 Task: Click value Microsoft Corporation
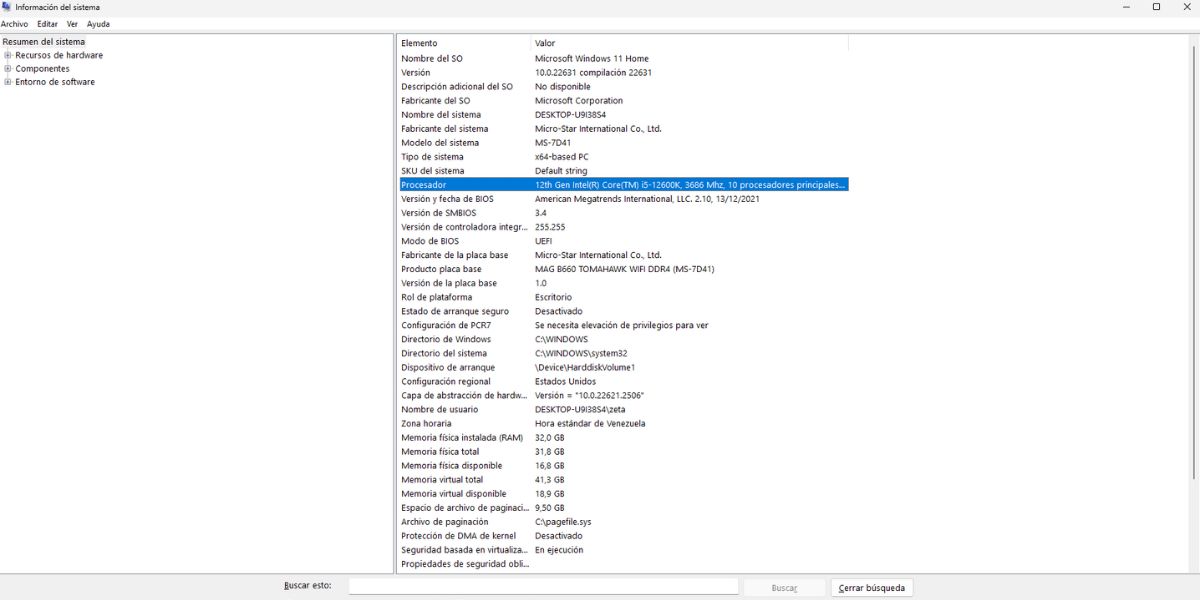click(579, 100)
